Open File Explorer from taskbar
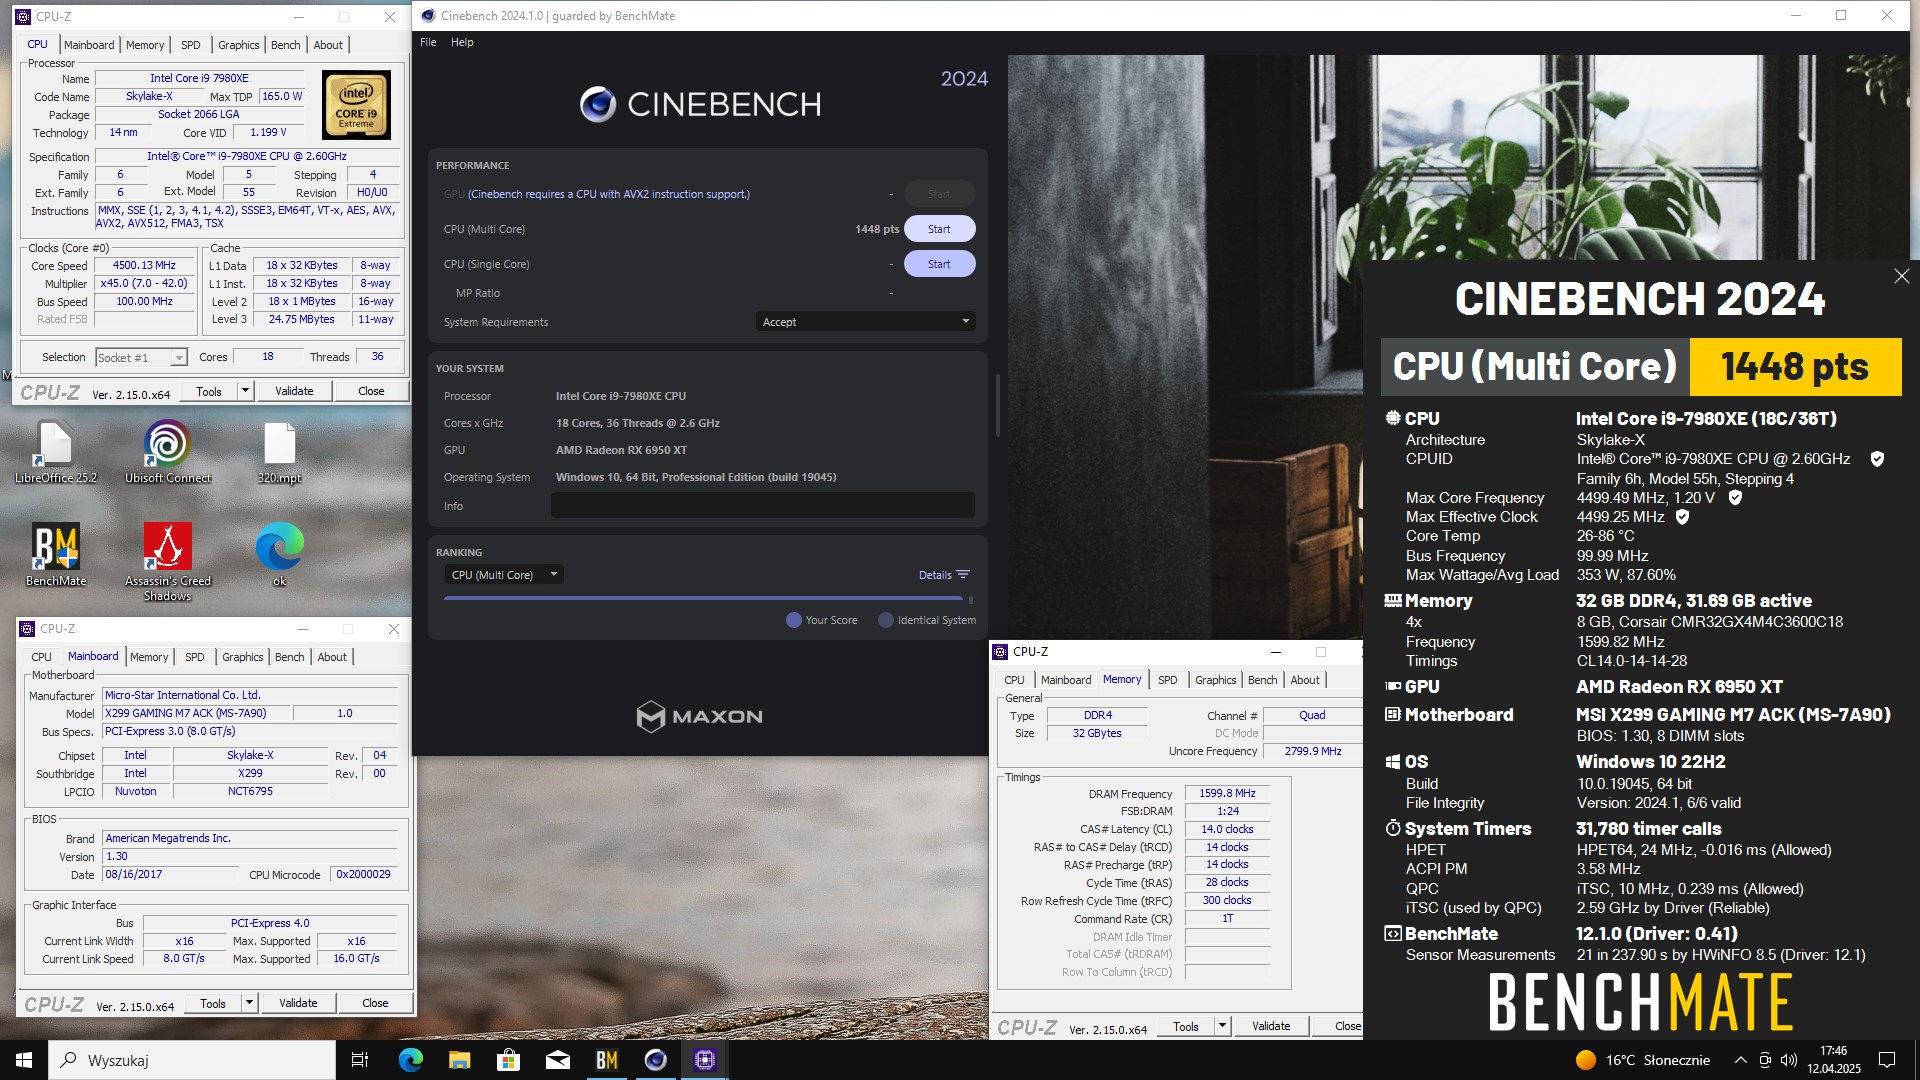This screenshot has width=1920, height=1080. pyautogui.click(x=460, y=1060)
